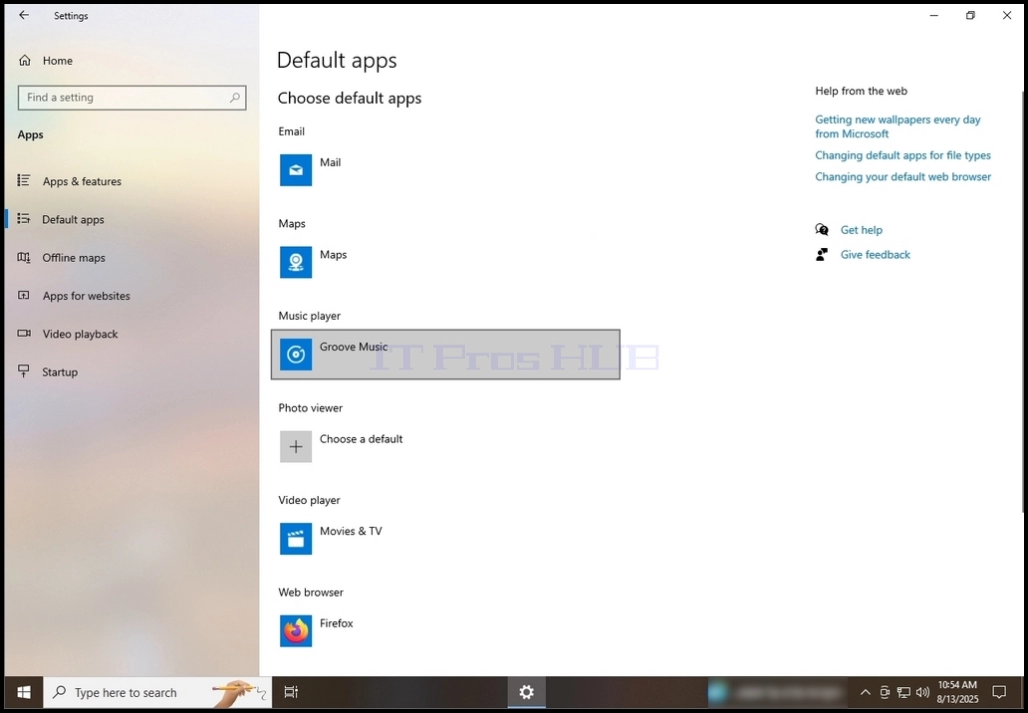This screenshot has width=1028, height=713.
Task: Click the Settings gear taskbar button
Action: coord(526,692)
